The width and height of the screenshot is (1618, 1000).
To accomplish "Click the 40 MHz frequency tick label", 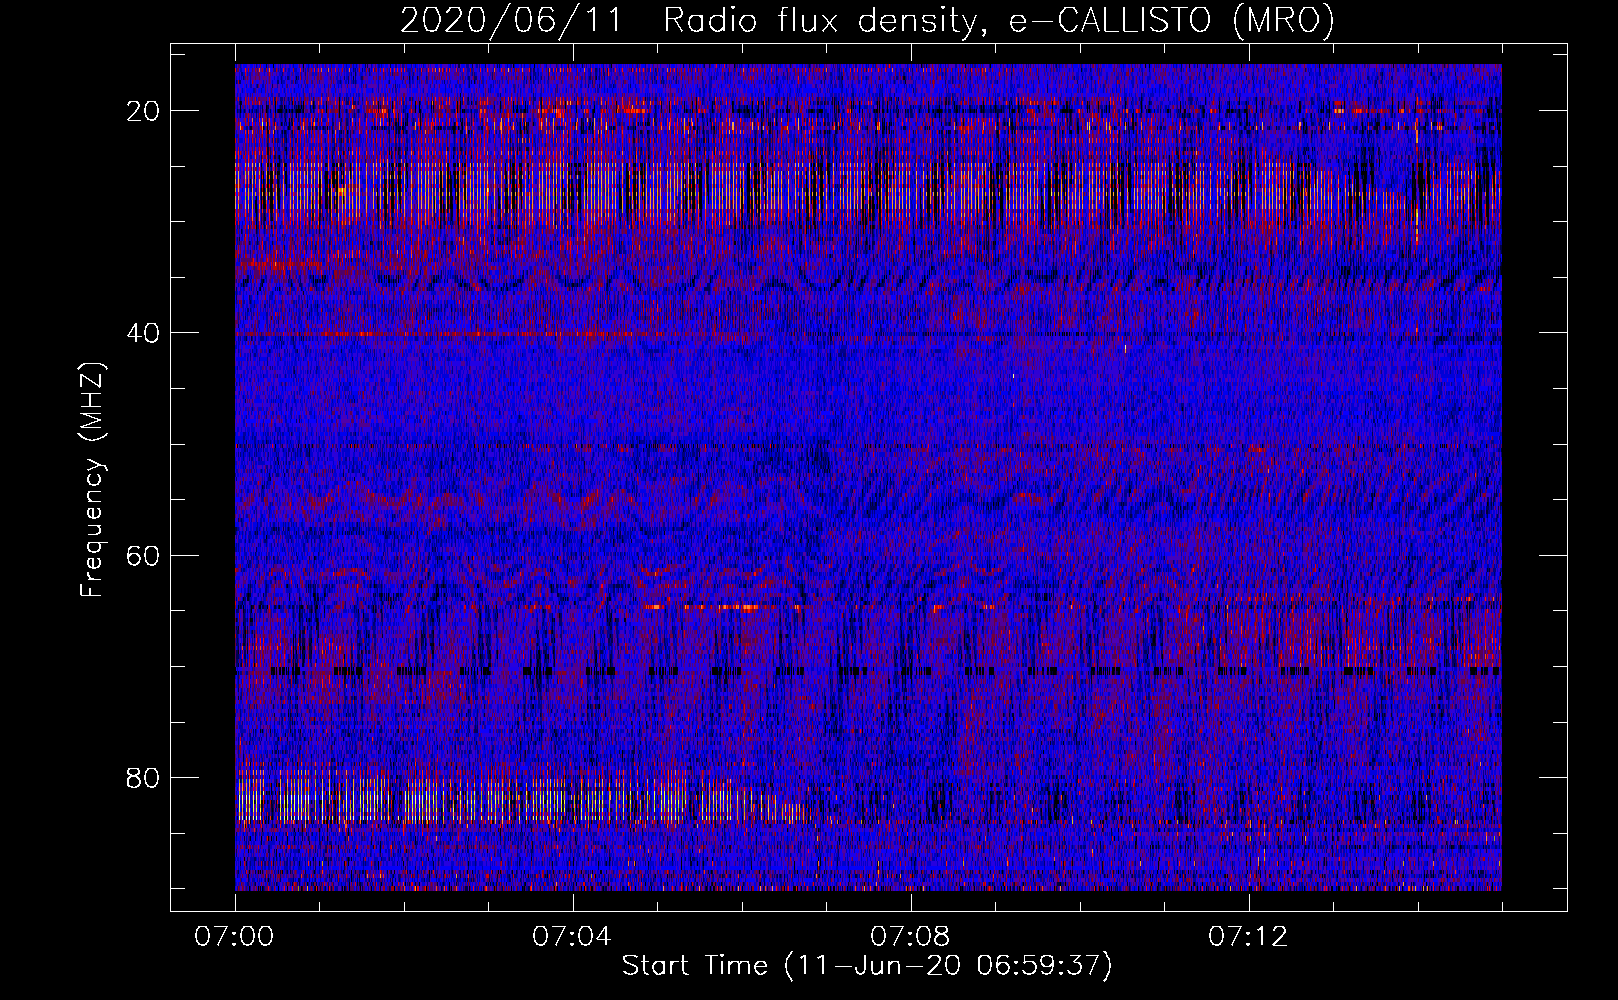I will point(143,333).
